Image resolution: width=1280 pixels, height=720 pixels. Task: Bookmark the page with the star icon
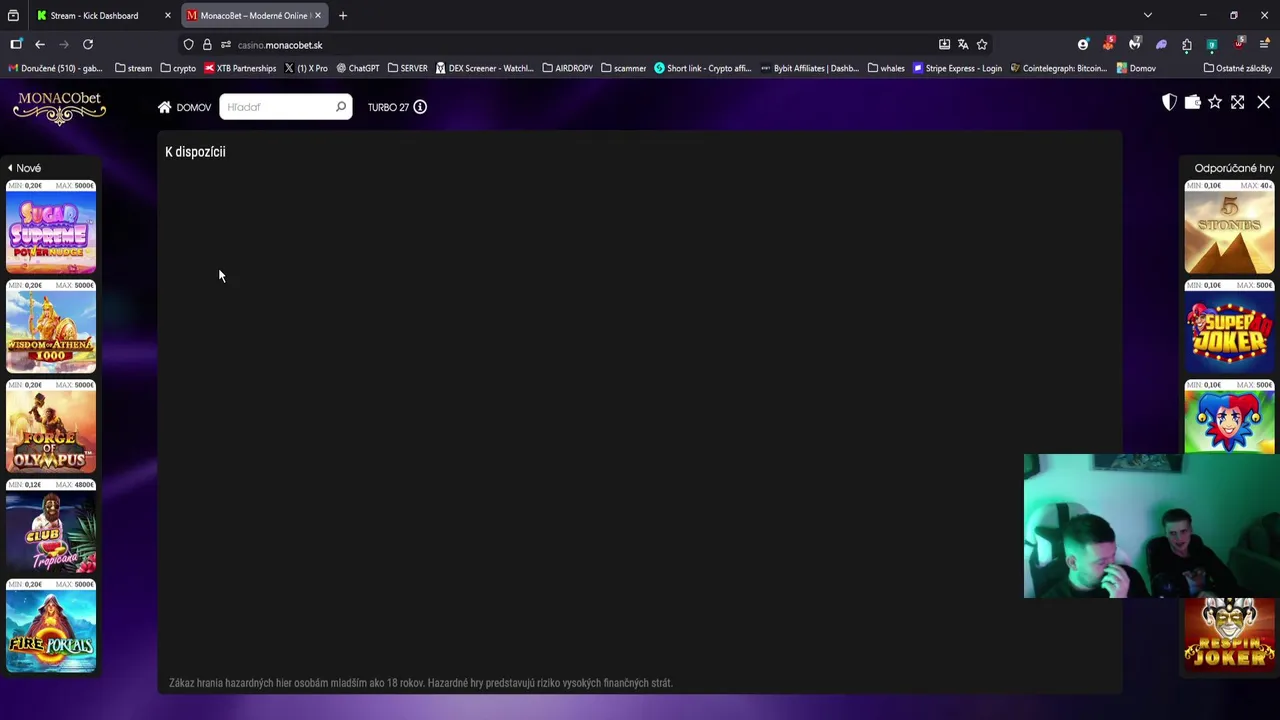point(982,44)
